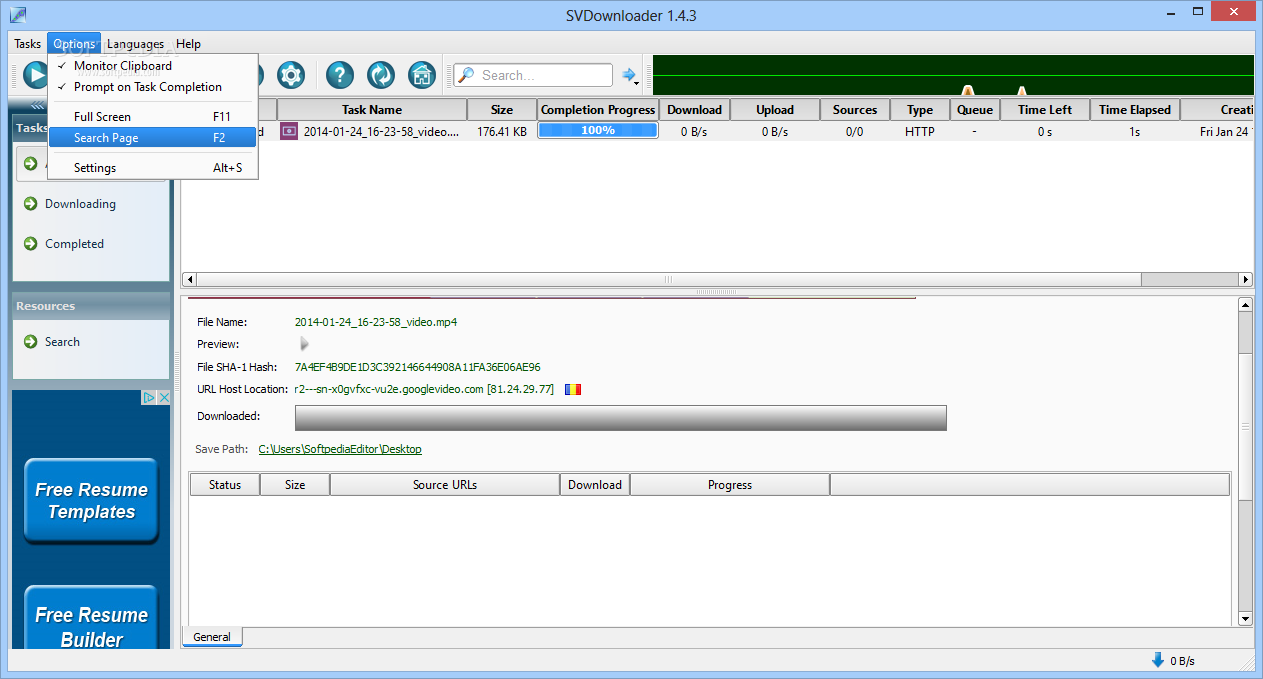Viewport: 1263px width, 679px height.
Task: Click the Source URLs column header
Action: (x=445, y=485)
